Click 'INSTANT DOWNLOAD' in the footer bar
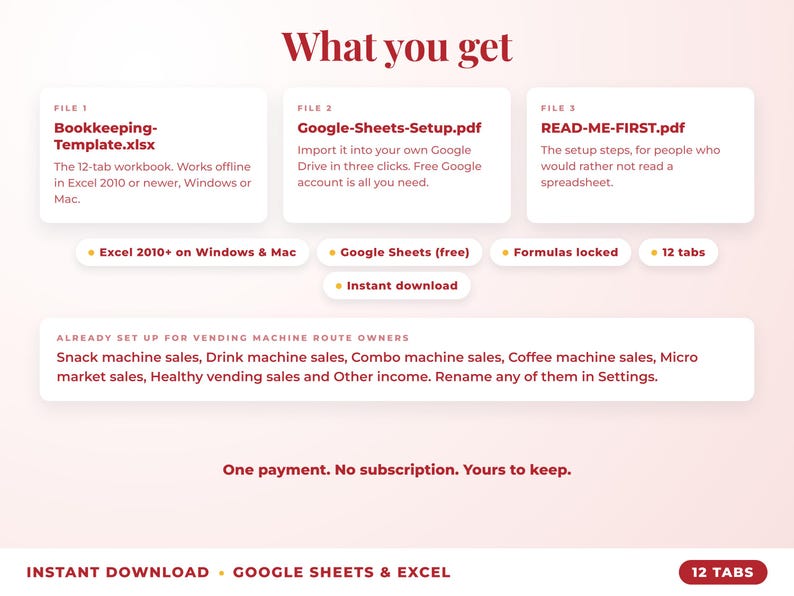The width and height of the screenshot is (794, 596). click(x=118, y=572)
